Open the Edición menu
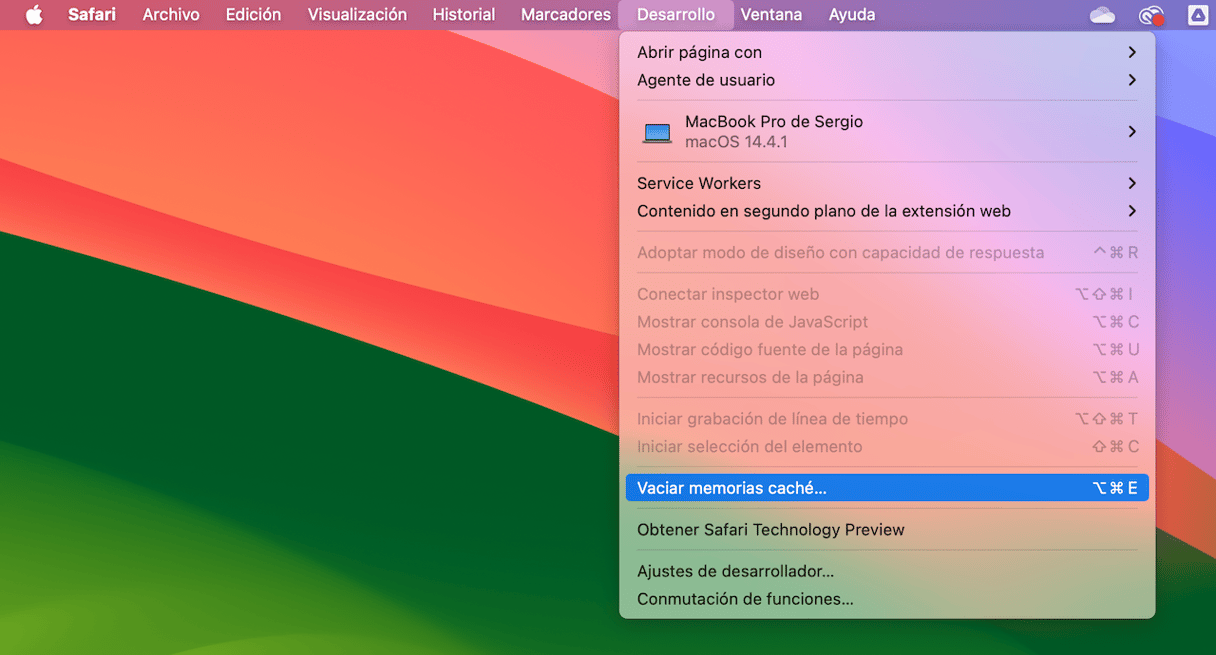This screenshot has width=1216, height=655. click(x=253, y=15)
